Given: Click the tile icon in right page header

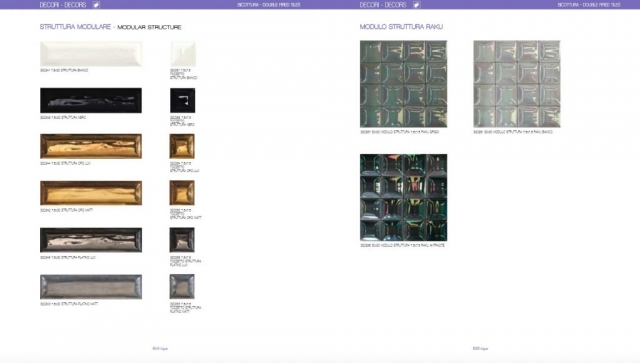Looking at the screenshot, I should (x=416, y=5).
